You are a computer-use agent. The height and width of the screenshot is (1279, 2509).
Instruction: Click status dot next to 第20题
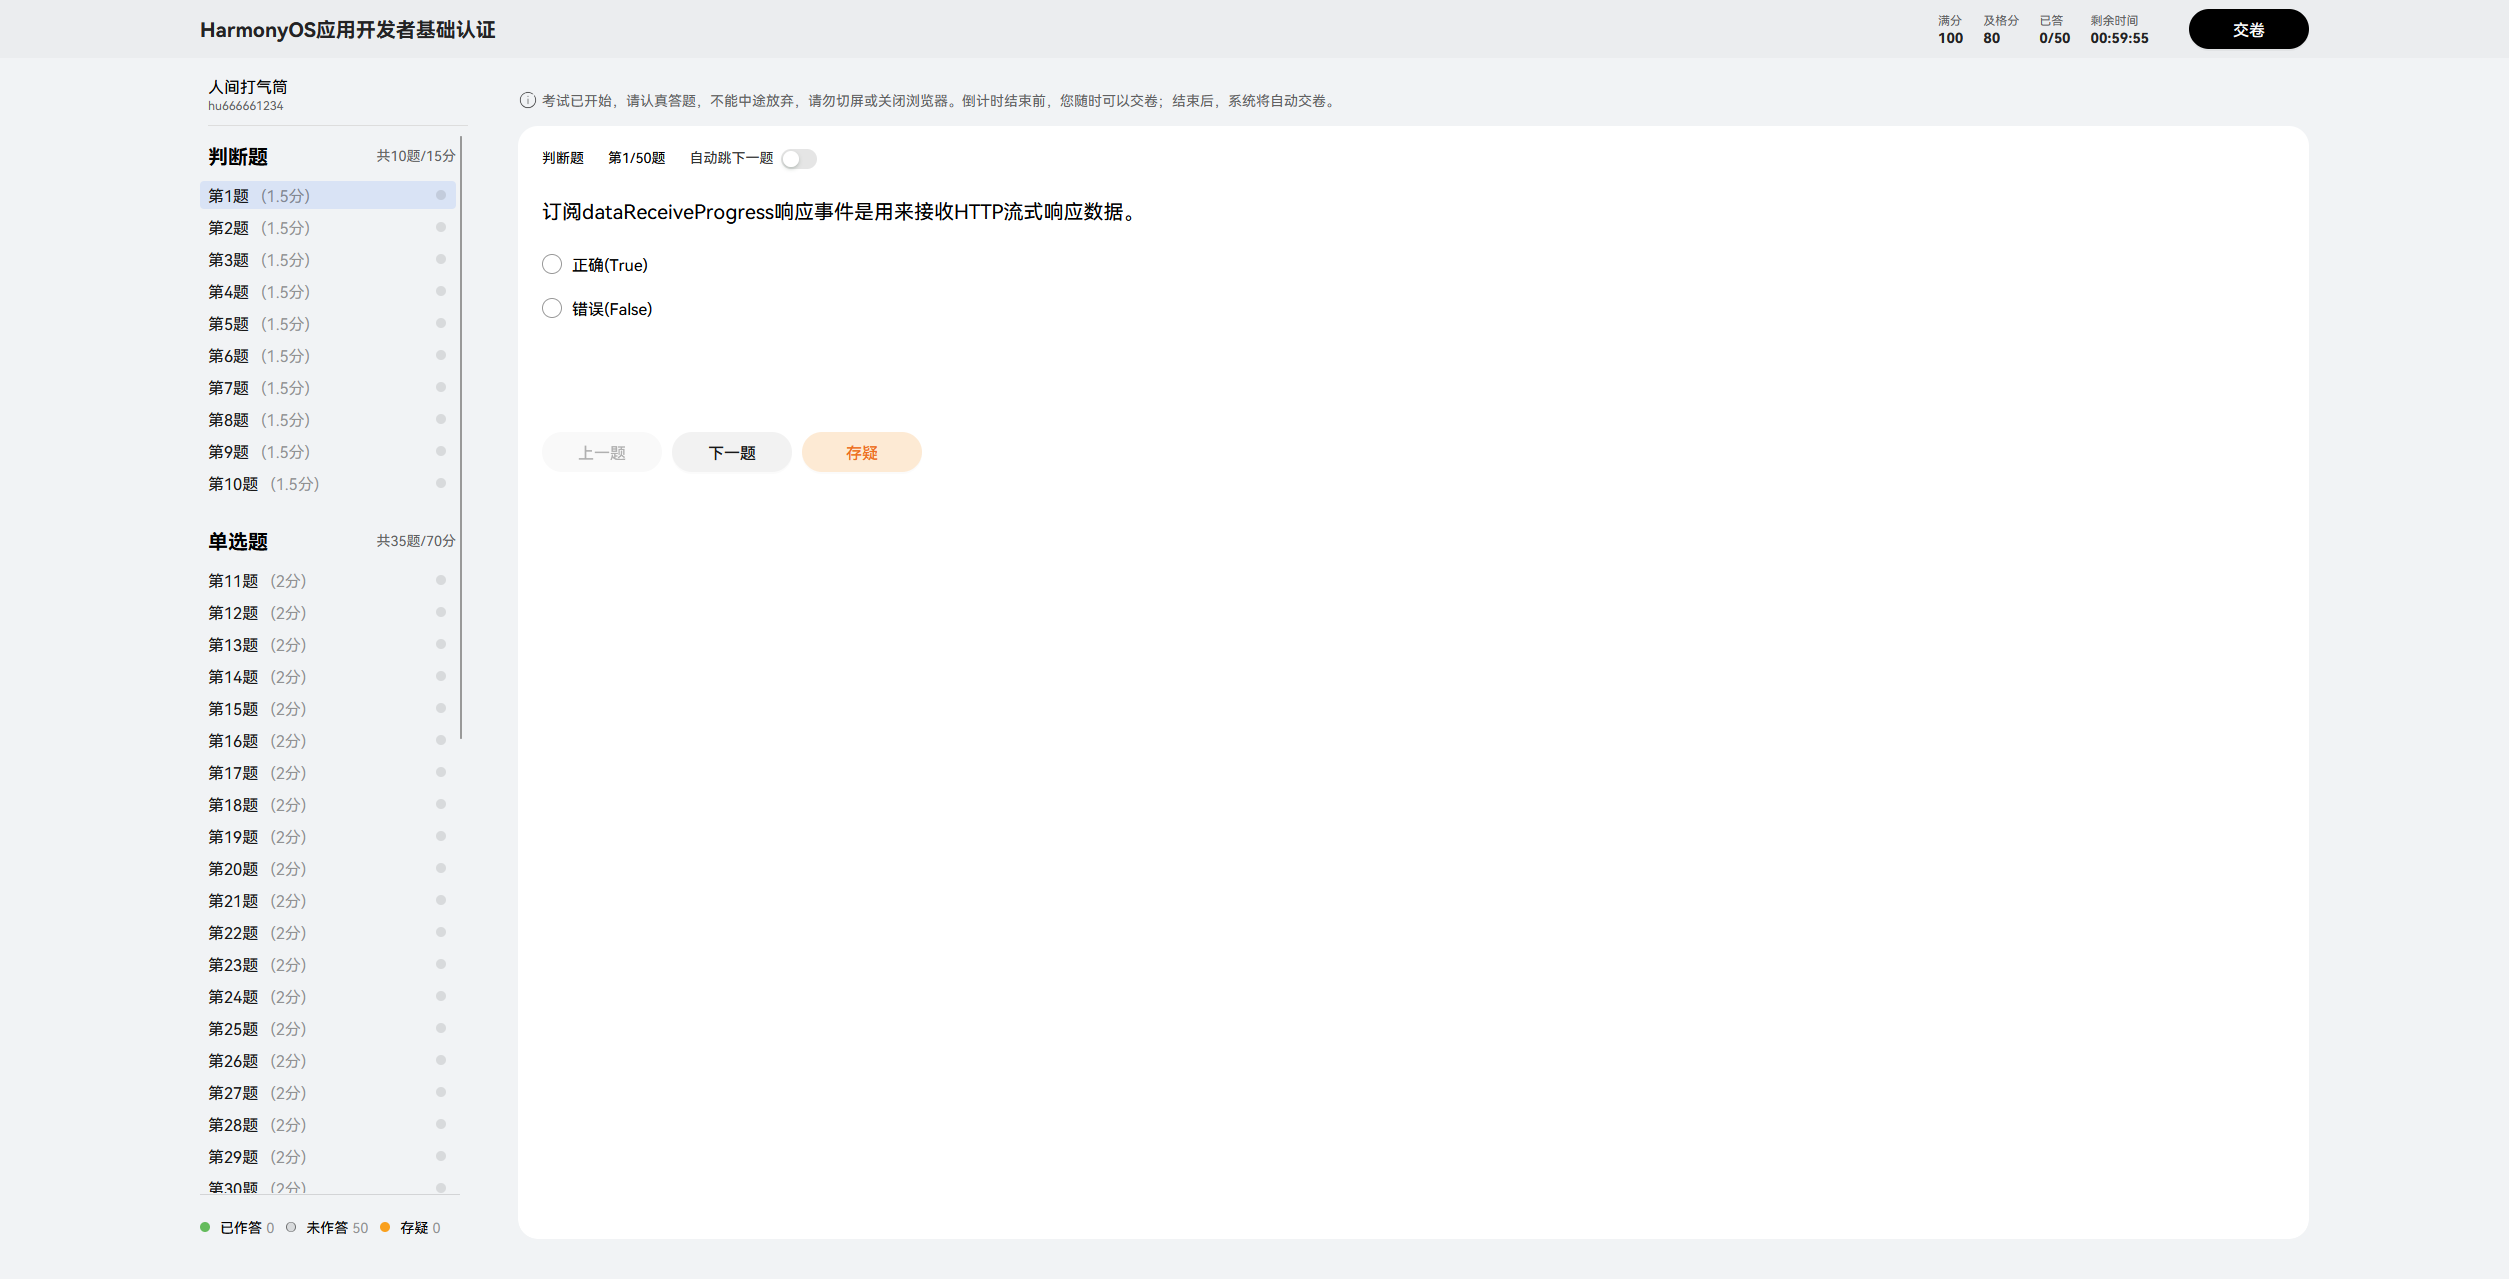[x=440, y=869]
